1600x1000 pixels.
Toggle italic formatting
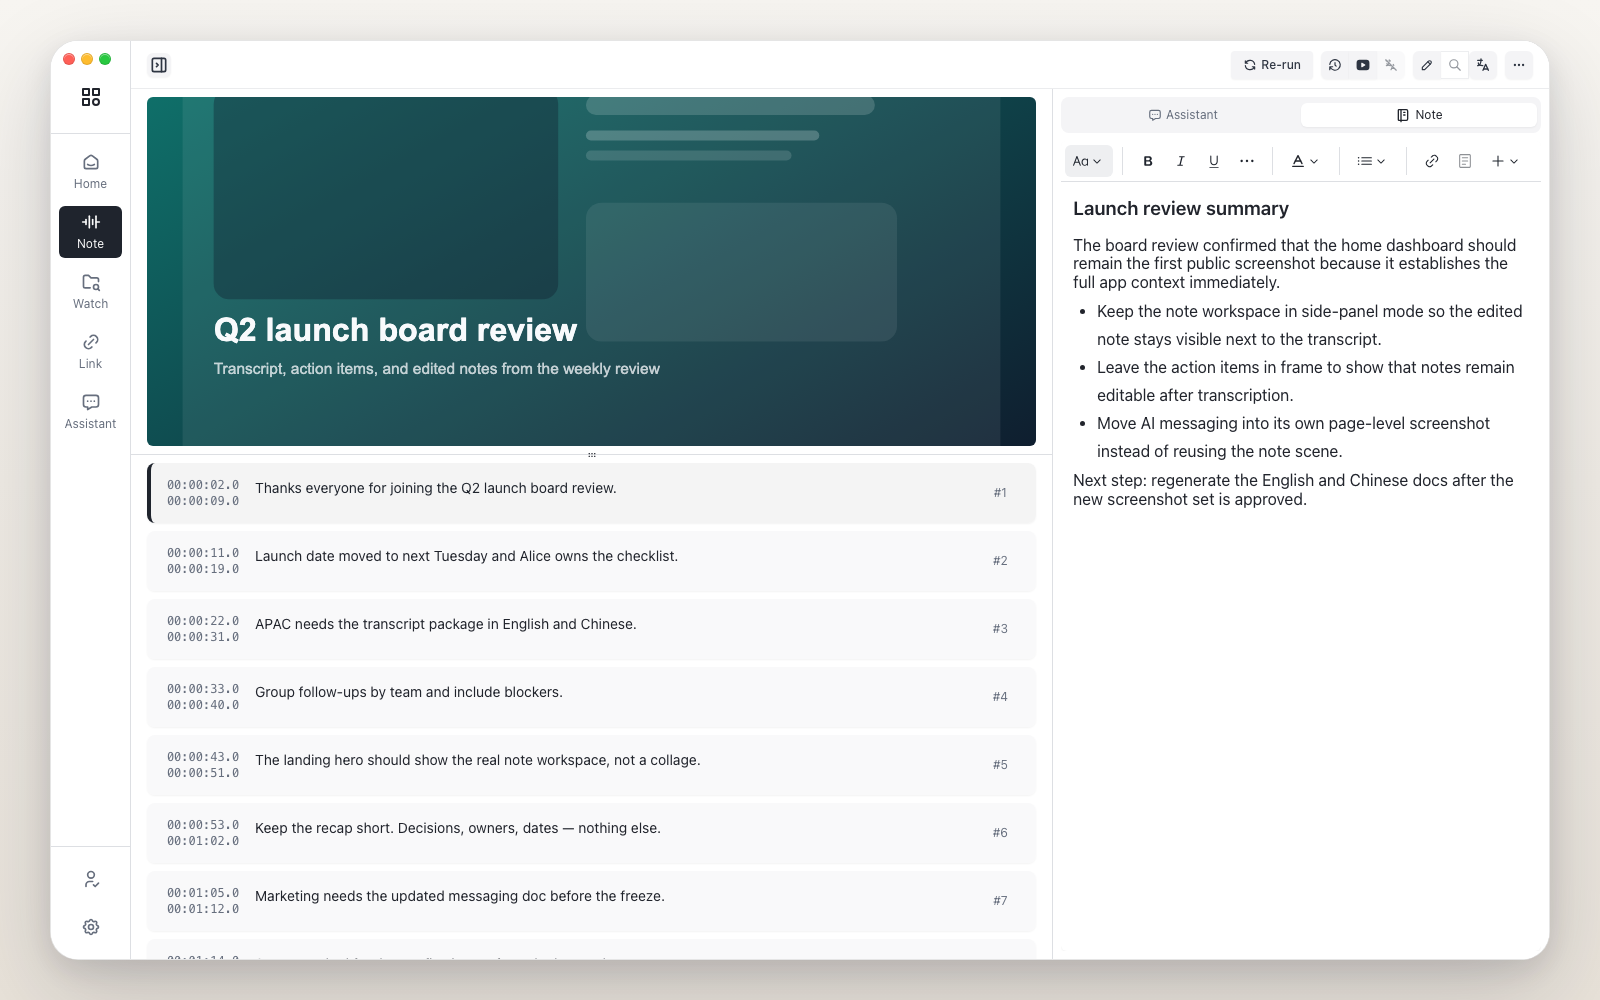point(1181,161)
